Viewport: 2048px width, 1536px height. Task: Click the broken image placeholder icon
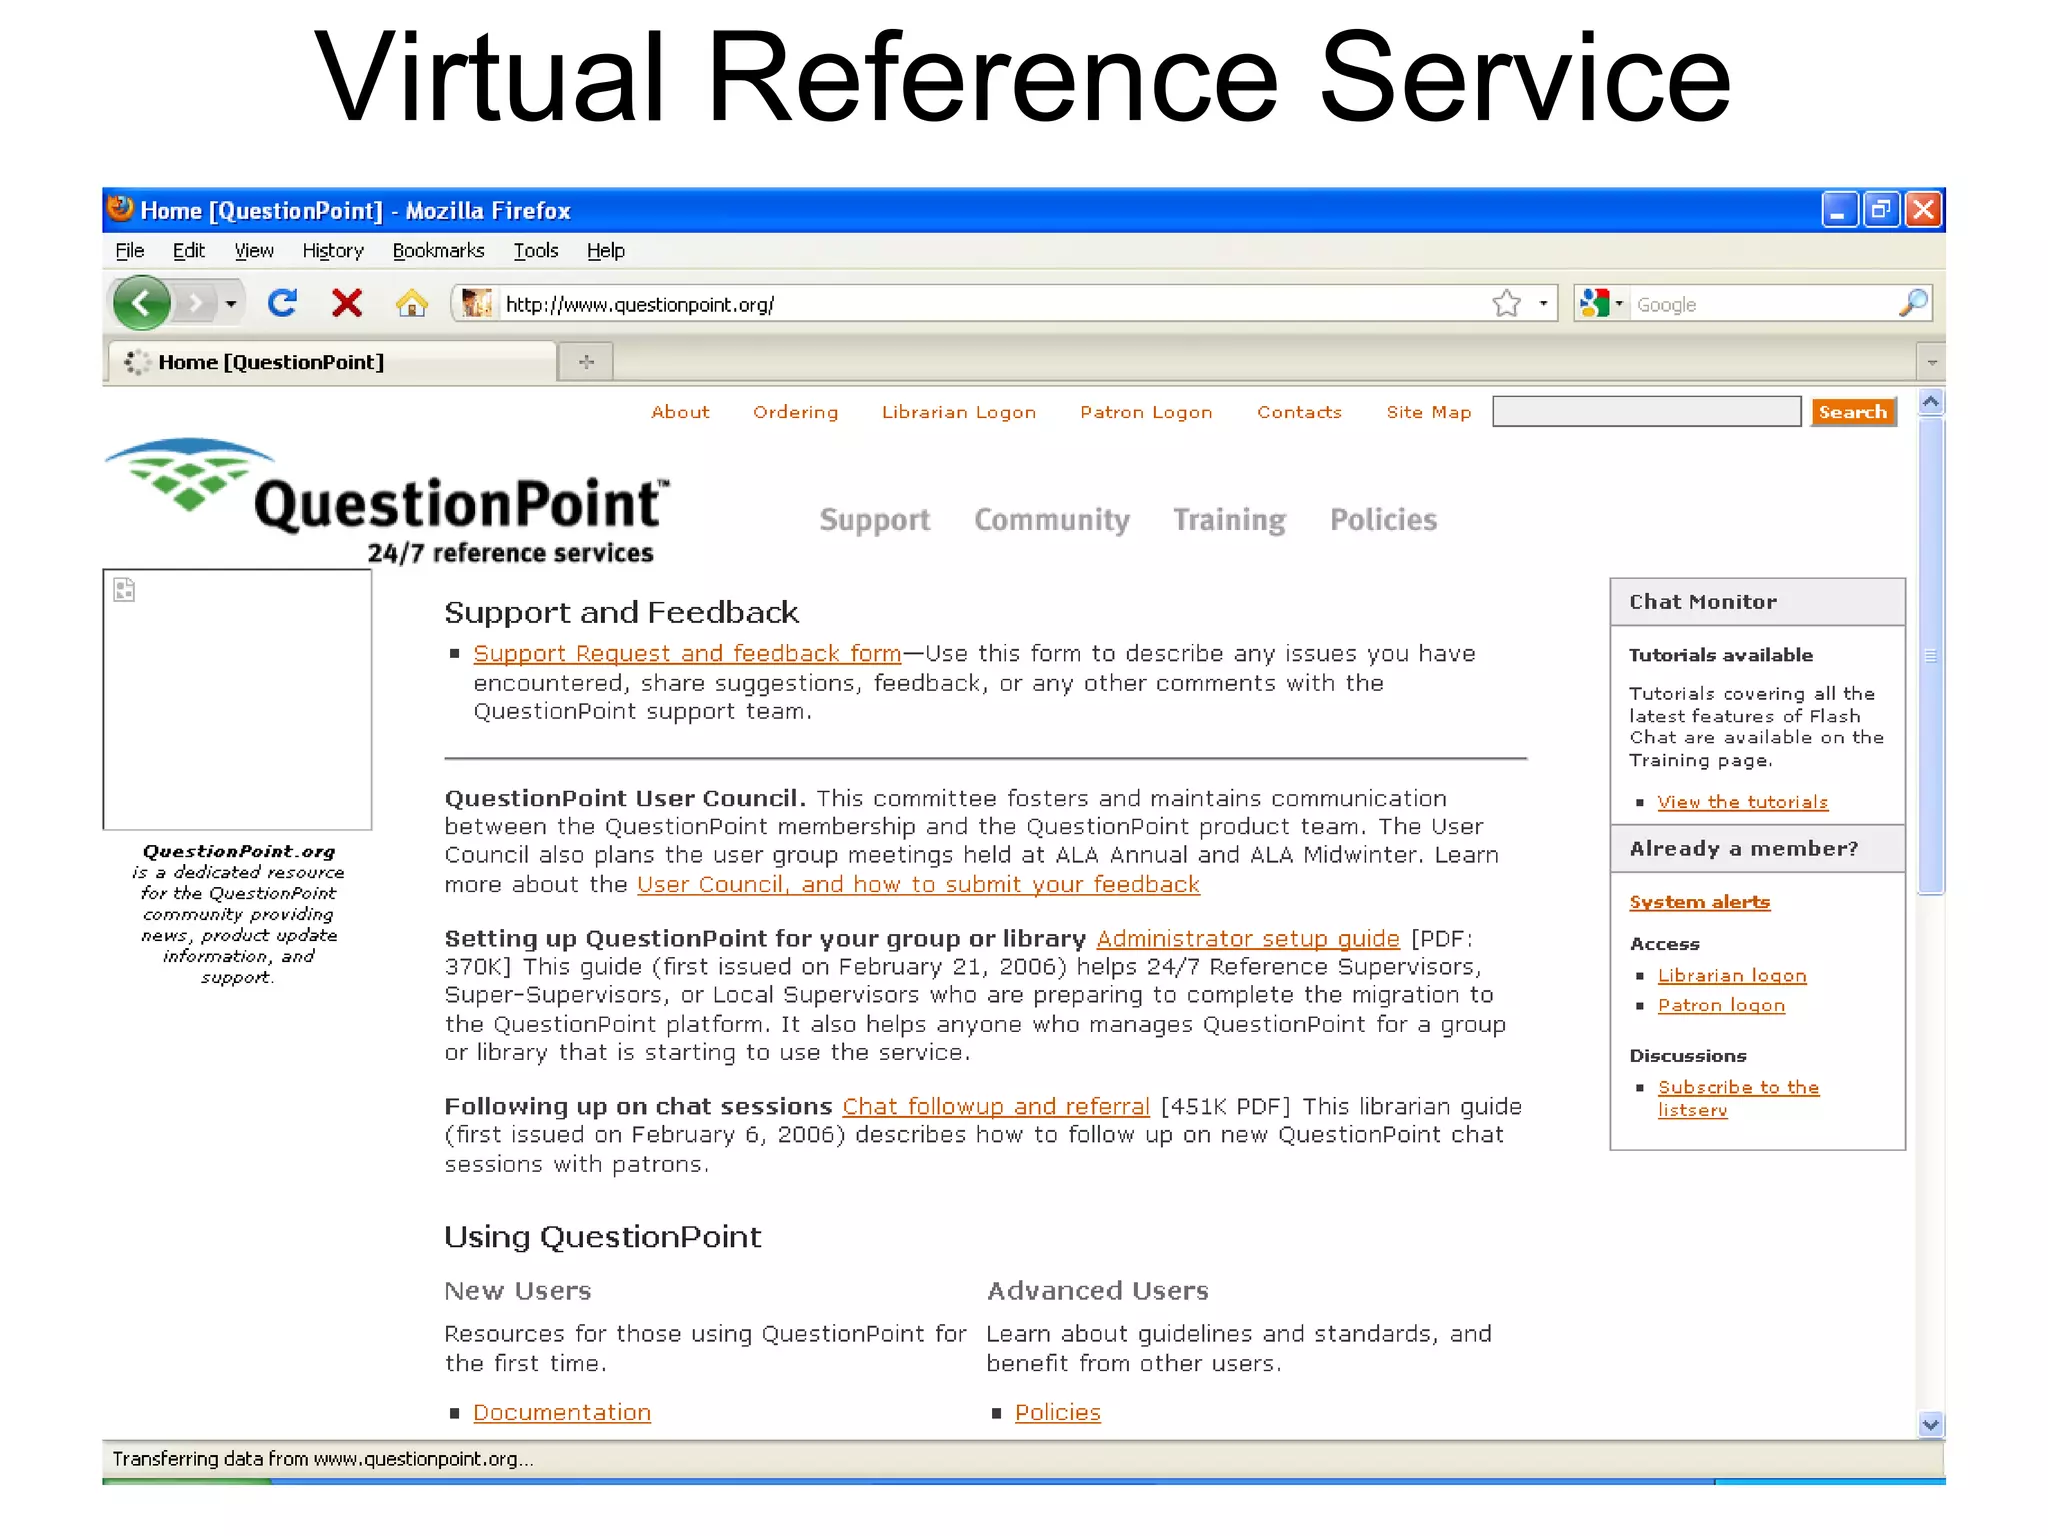click(124, 590)
